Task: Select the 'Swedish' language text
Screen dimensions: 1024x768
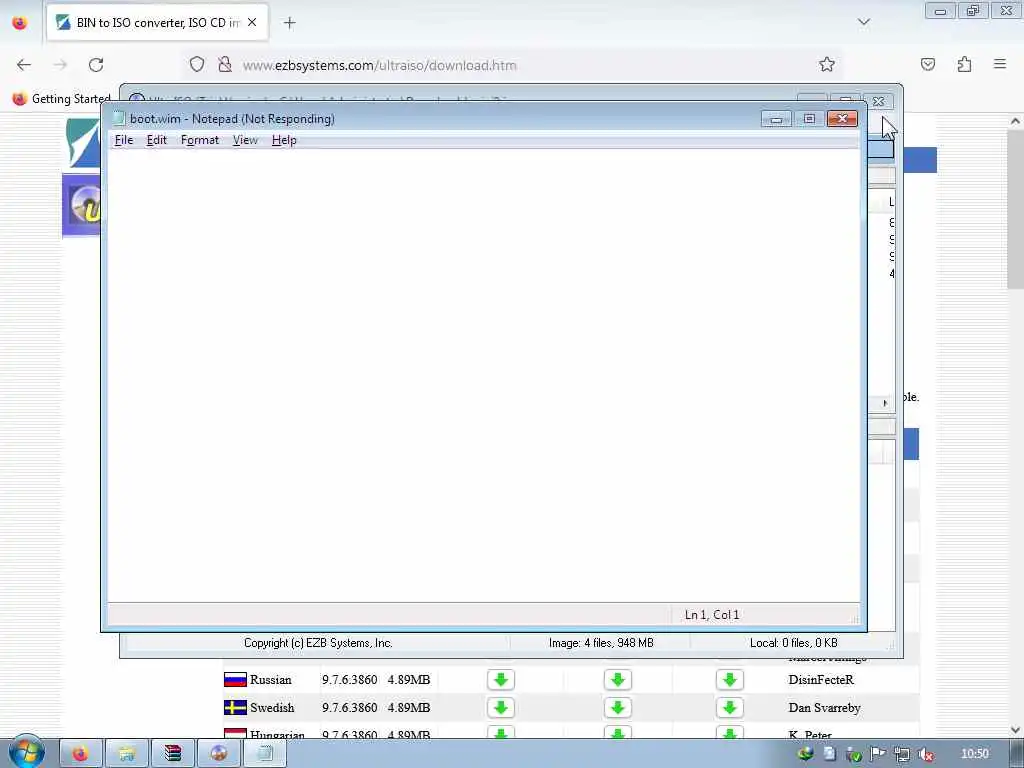Action: click(x=272, y=708)
